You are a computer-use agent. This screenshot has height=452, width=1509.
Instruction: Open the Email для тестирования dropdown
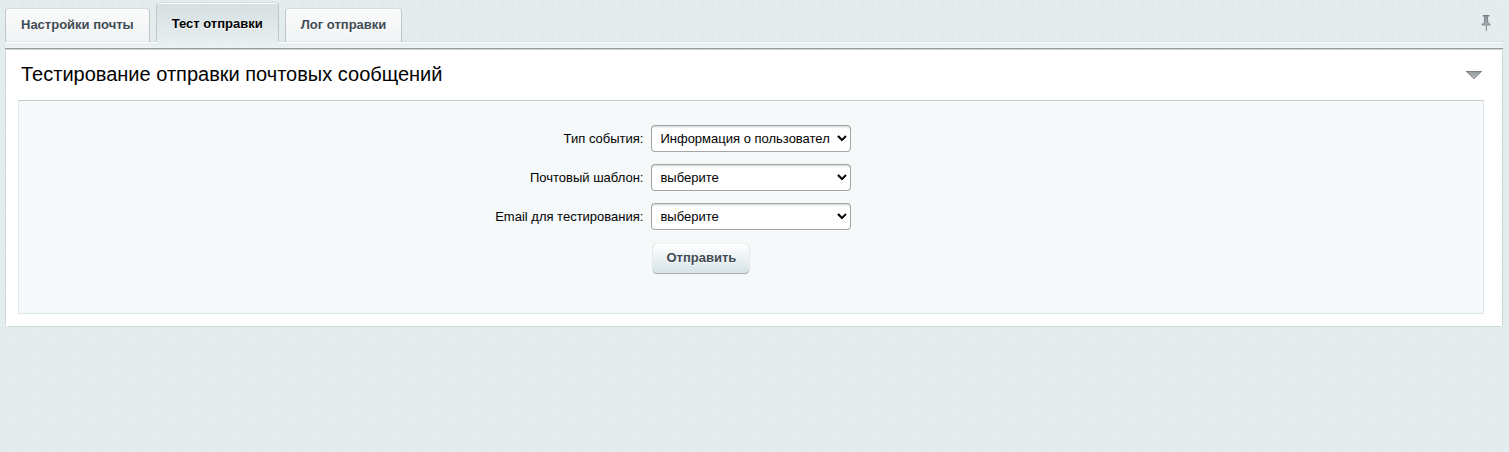pos(750,217)
